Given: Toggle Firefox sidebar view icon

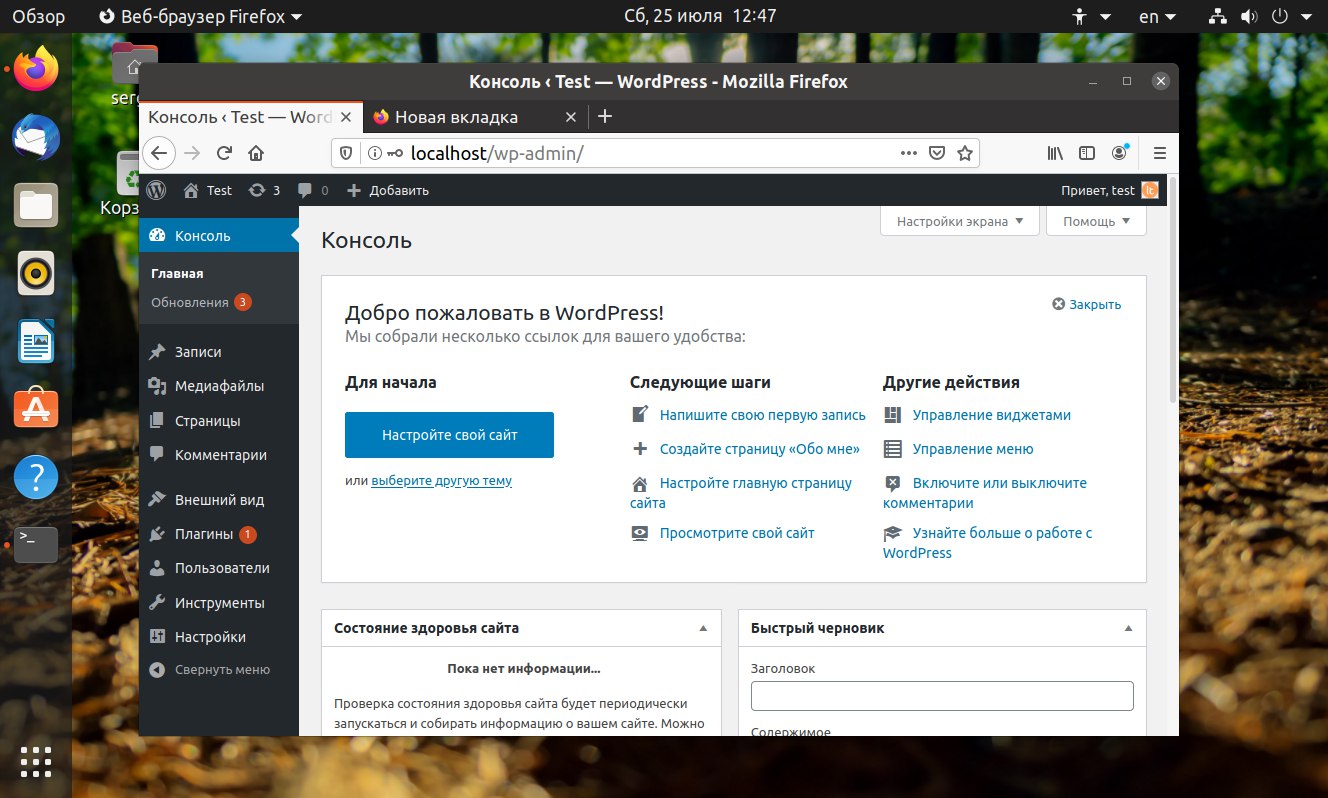Looking at the screenshot, I should coord(1087,153).
